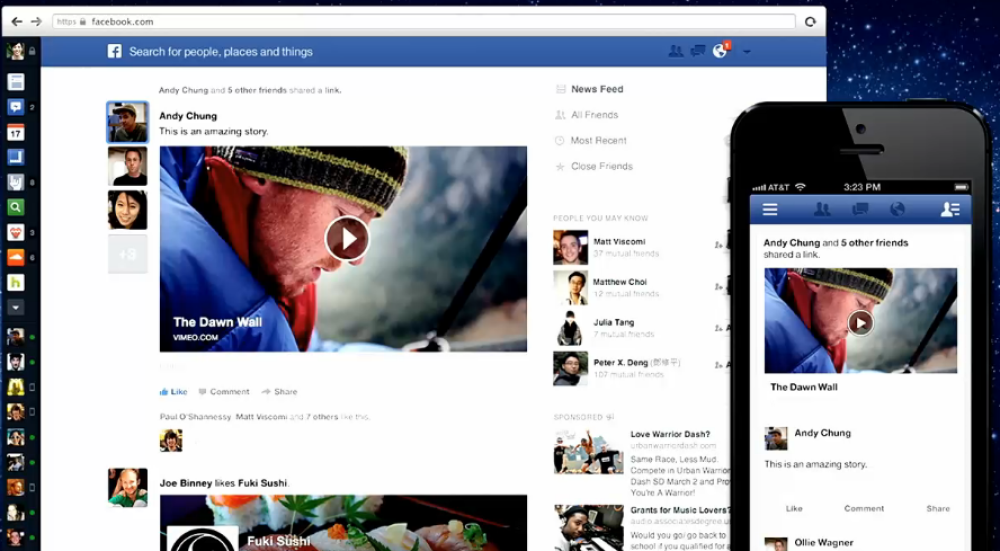Screen dimensions: 1000x551
Task: Add Matthew Choi as friend icon
Action: [719, 287]
